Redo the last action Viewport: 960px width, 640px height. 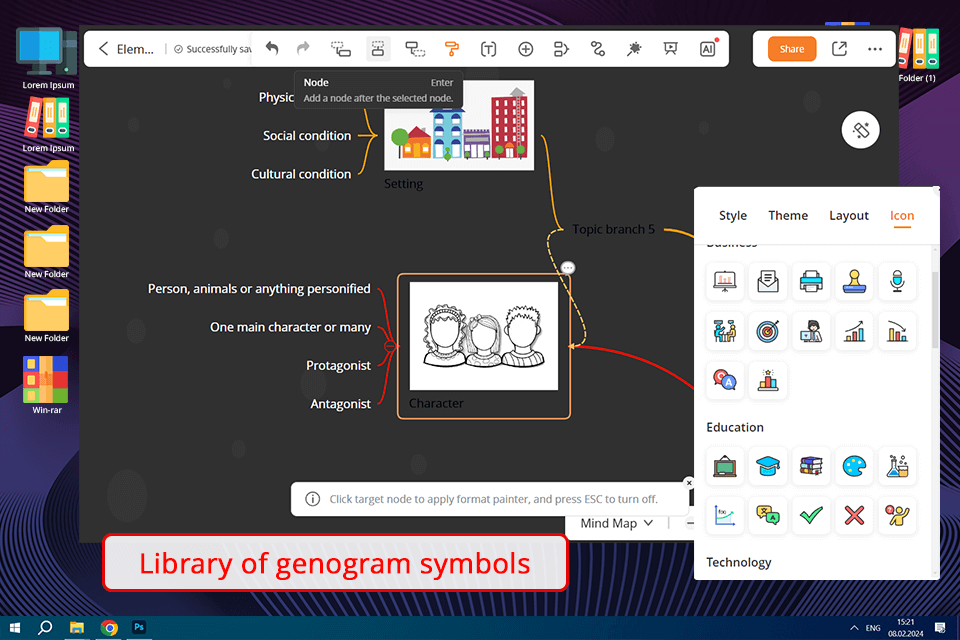[303, 48]
